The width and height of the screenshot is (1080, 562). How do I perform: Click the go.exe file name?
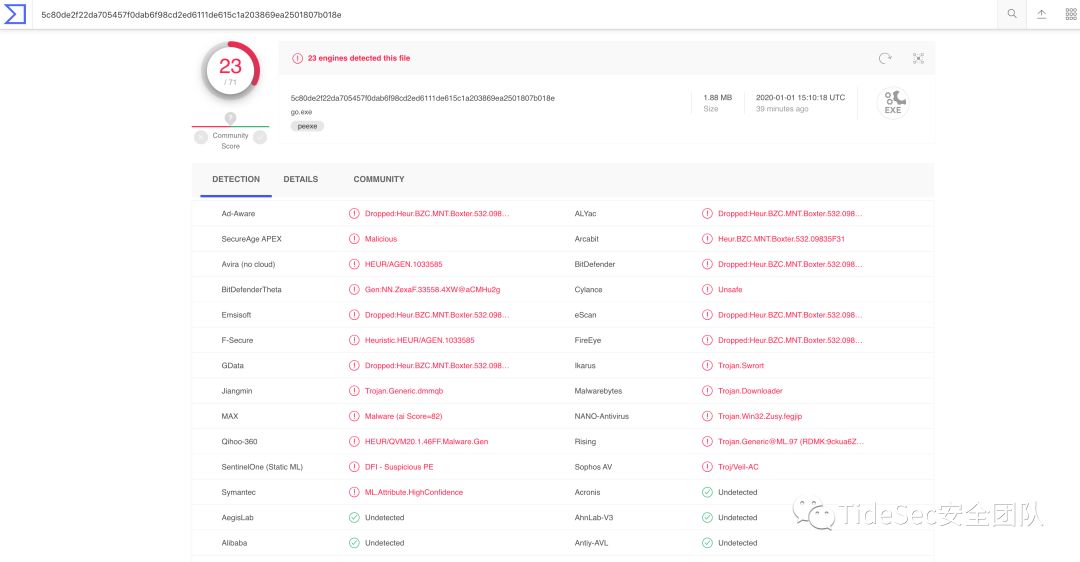coord(301,112)
